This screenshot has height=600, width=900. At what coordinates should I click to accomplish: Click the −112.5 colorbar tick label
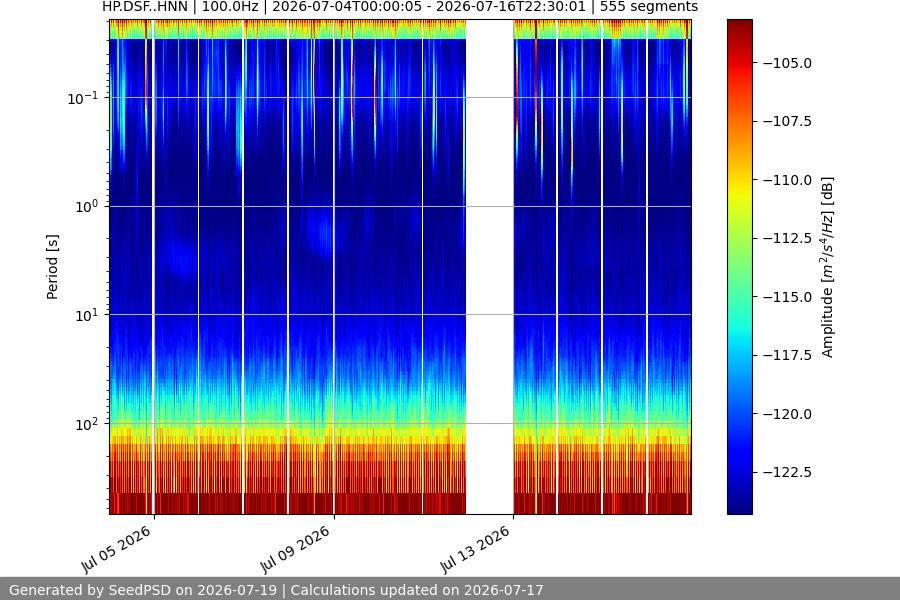coord(788,238)
